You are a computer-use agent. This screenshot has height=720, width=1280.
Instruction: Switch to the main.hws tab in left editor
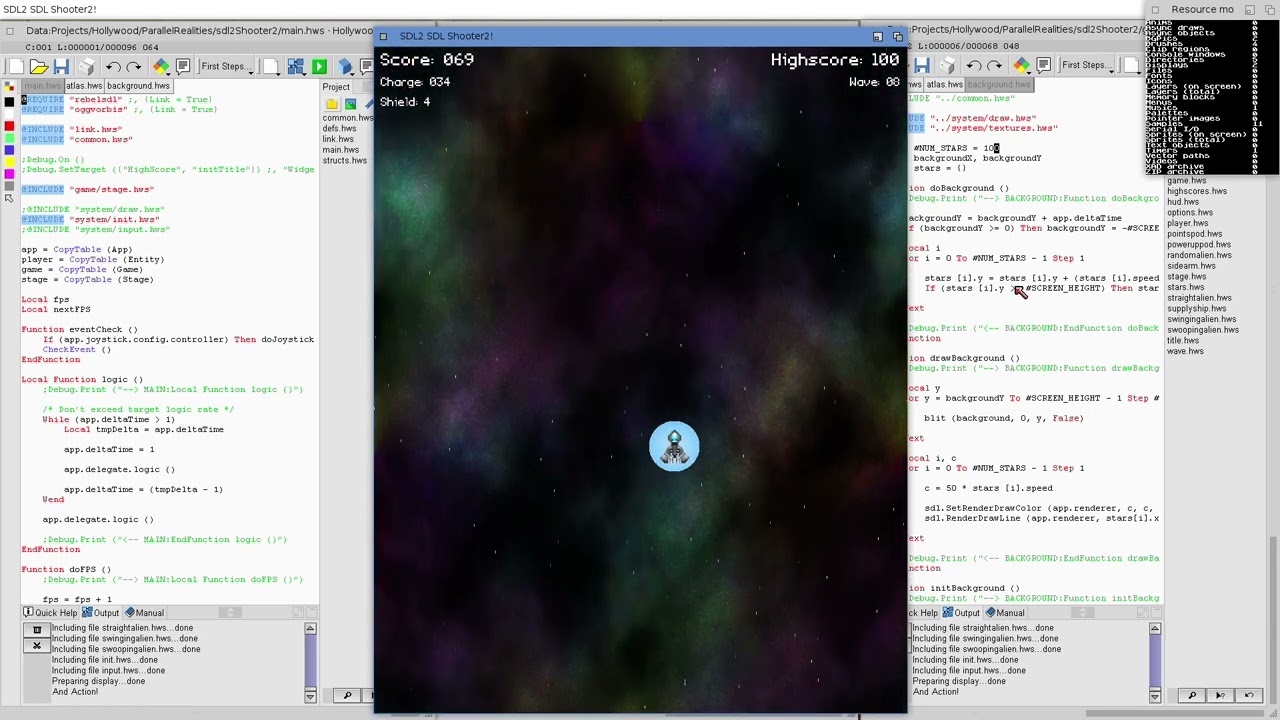tap(43, 86)
